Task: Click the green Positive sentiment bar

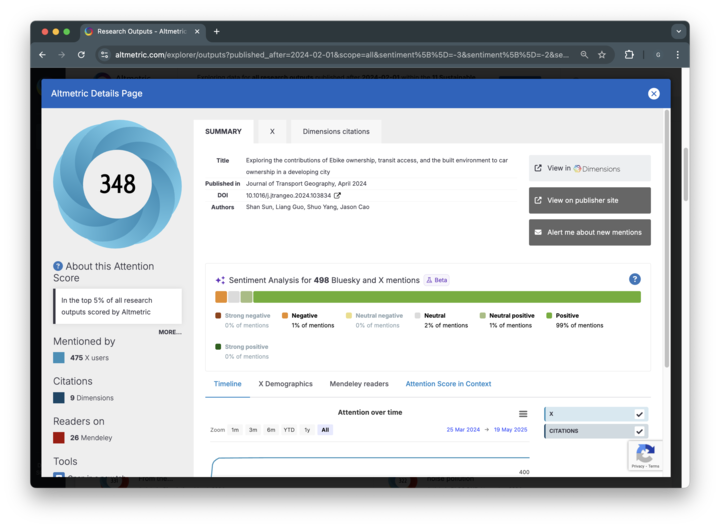Action: tap(446, 297)
